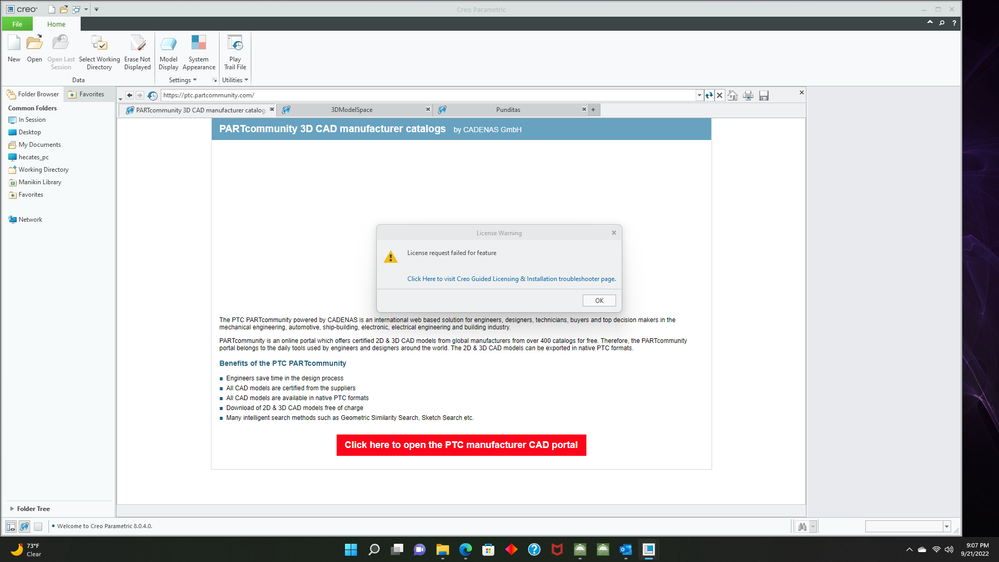
Task: Click OK in the License Warning dialog
Action: pyautogui.click(x=599, y=300)
